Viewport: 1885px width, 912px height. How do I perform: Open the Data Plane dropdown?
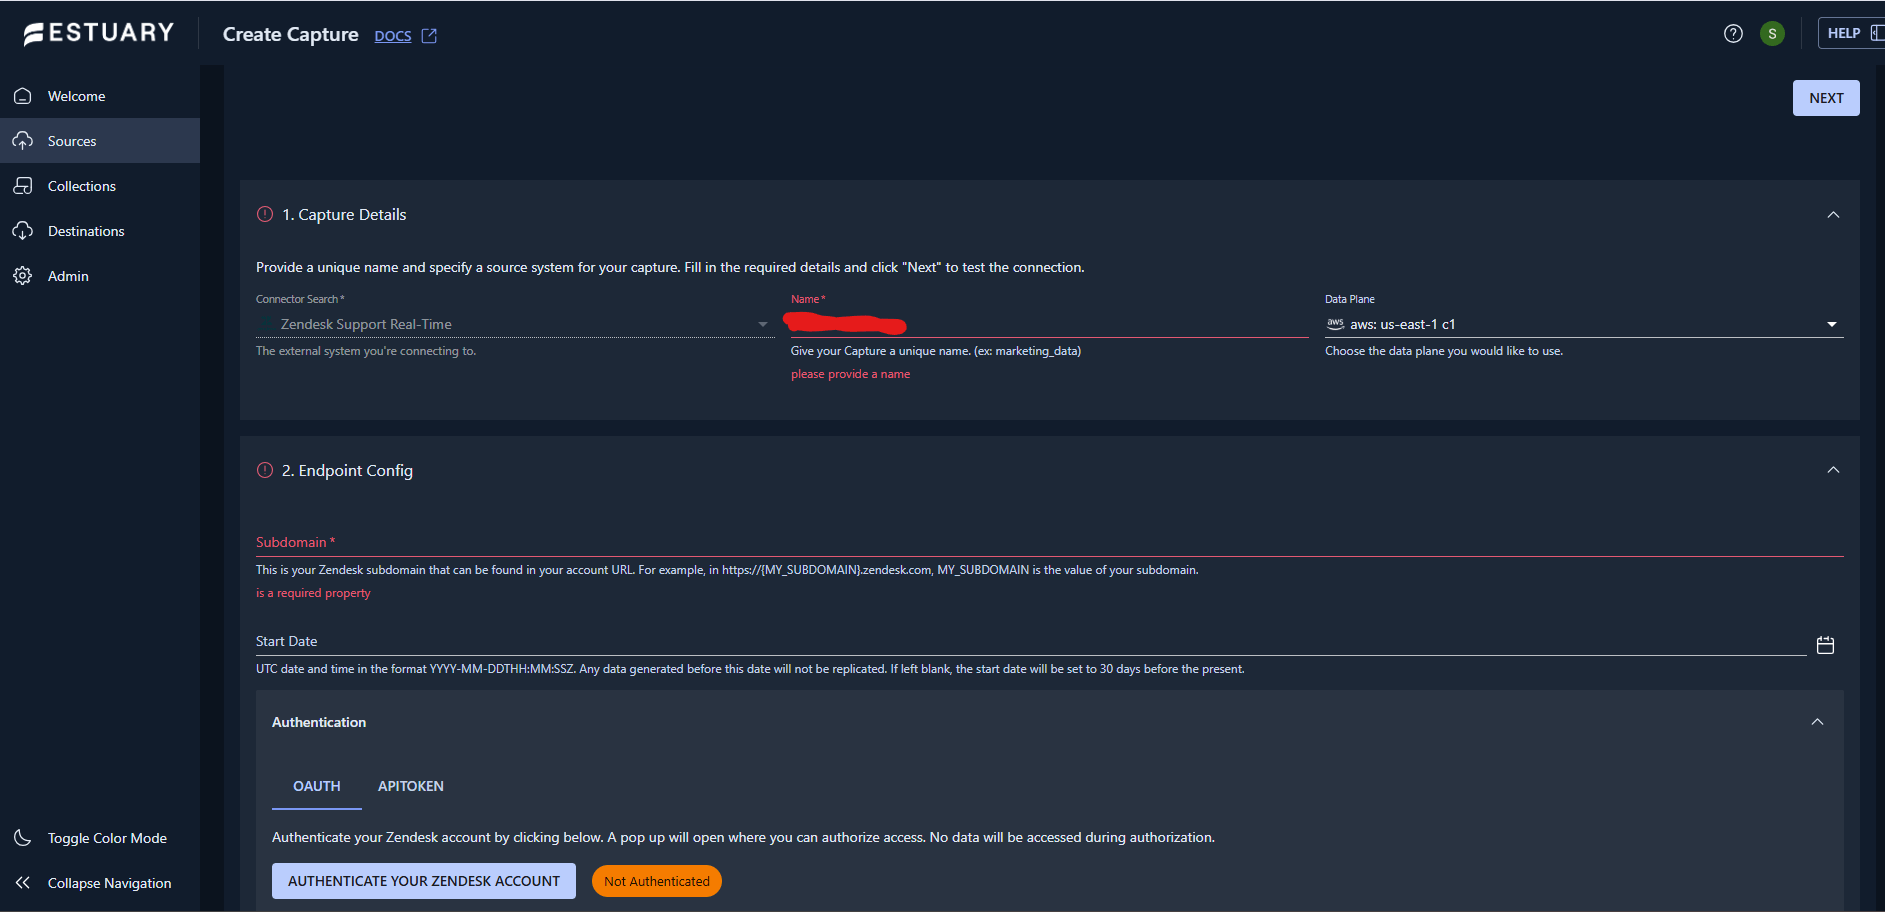[x=1832, y=323]
